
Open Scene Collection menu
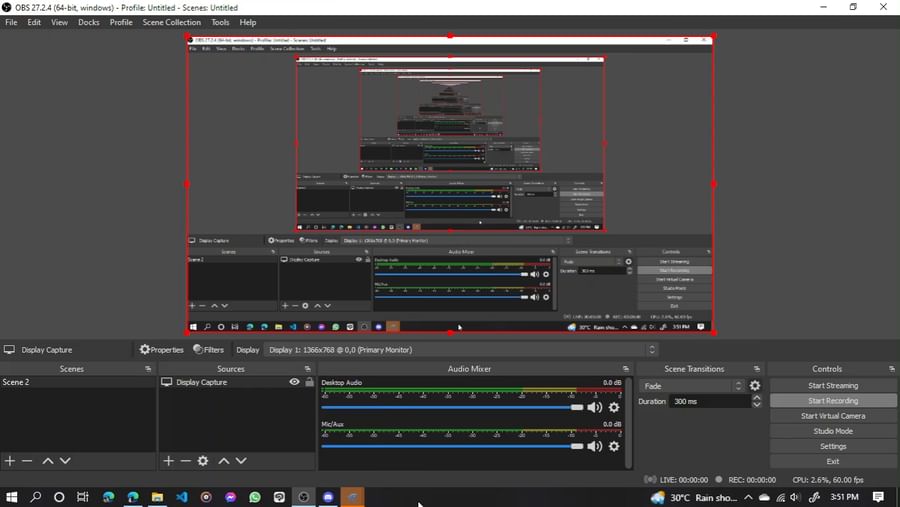pyautogui.click(x=172, y=22)
